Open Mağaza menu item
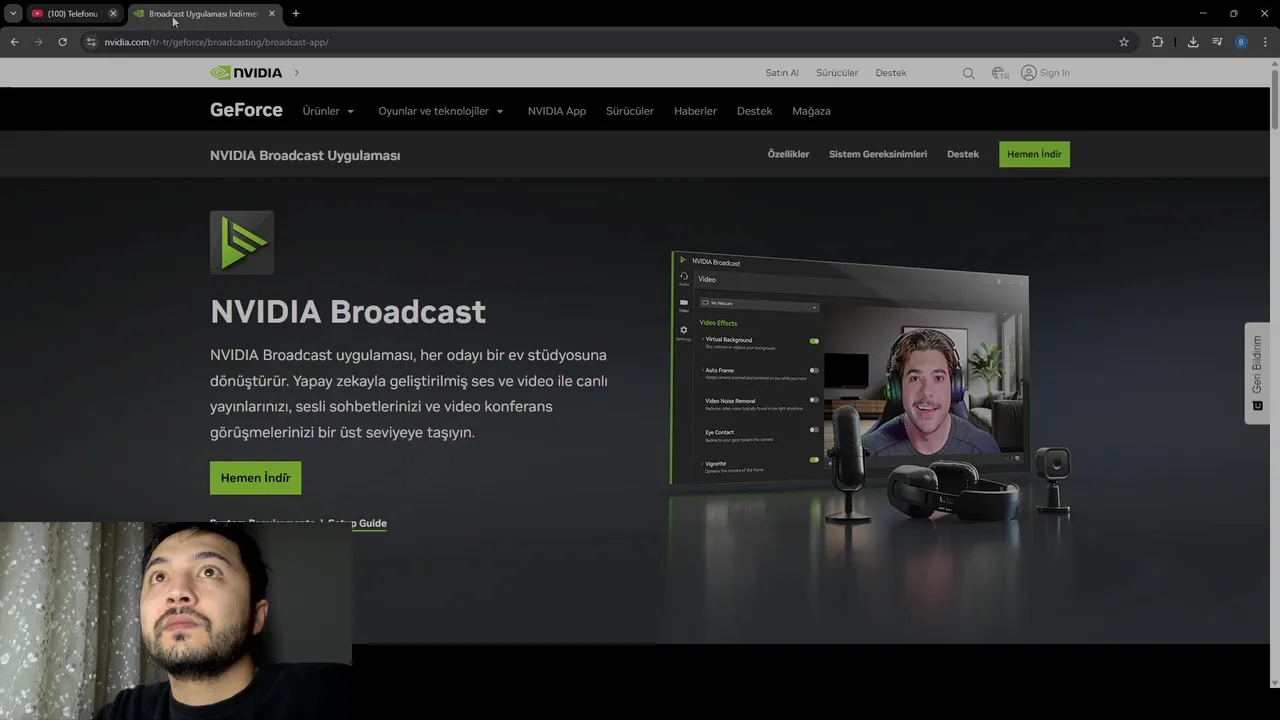1280x720 pixels. (x=811, y=111)
